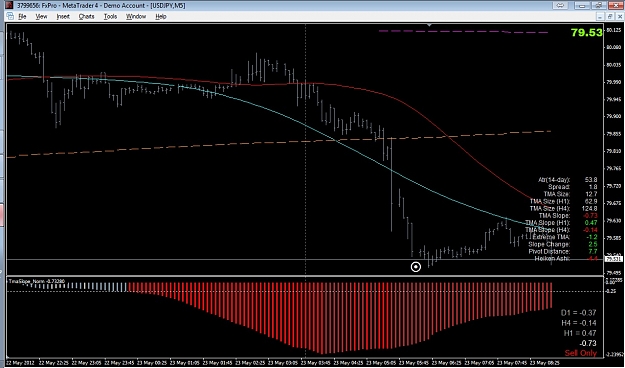Click the 124.8 TMA size value
Viewport: 625px width, 368px height.
590,209
